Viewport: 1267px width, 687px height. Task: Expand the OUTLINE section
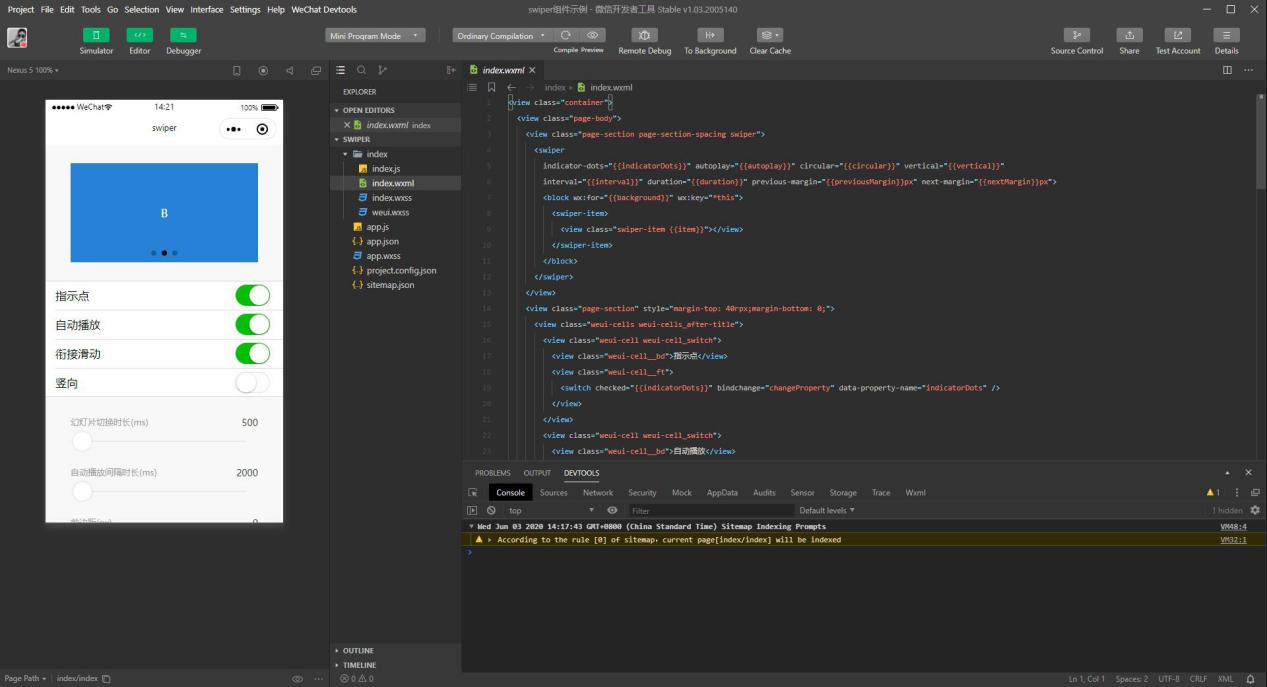[358, 651]
